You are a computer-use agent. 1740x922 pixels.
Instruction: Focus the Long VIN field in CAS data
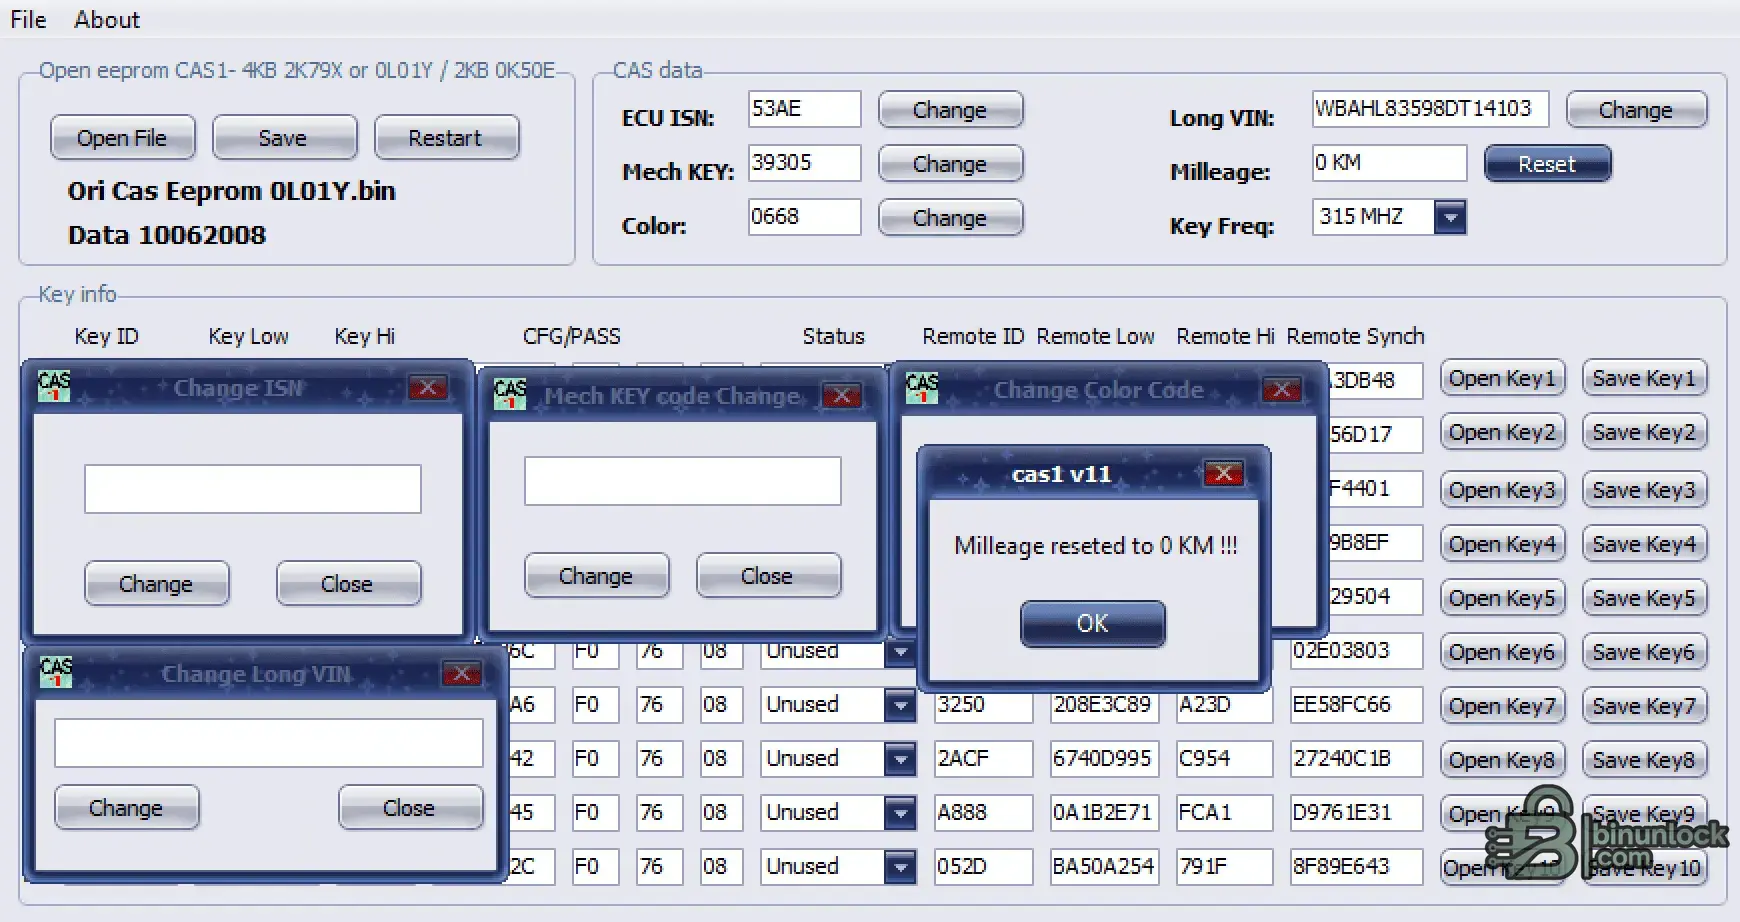click(1429, 109)
